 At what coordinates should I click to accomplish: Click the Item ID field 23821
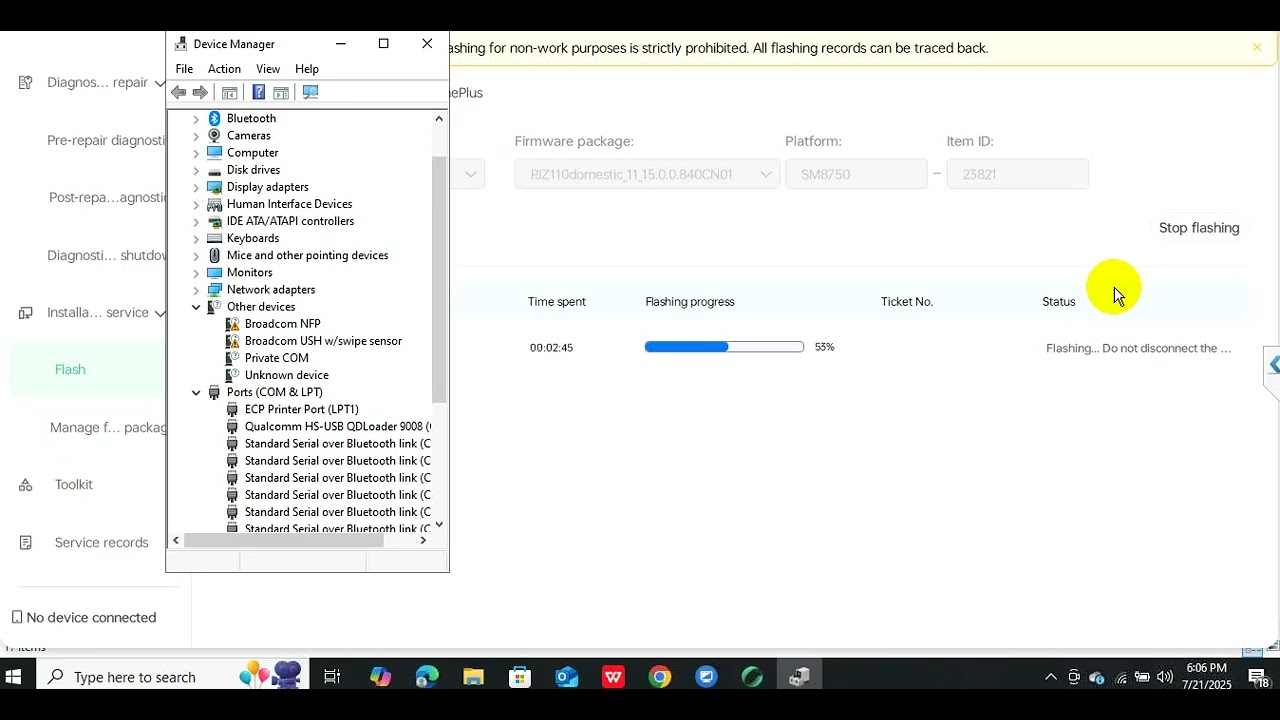click(1017, 174)
